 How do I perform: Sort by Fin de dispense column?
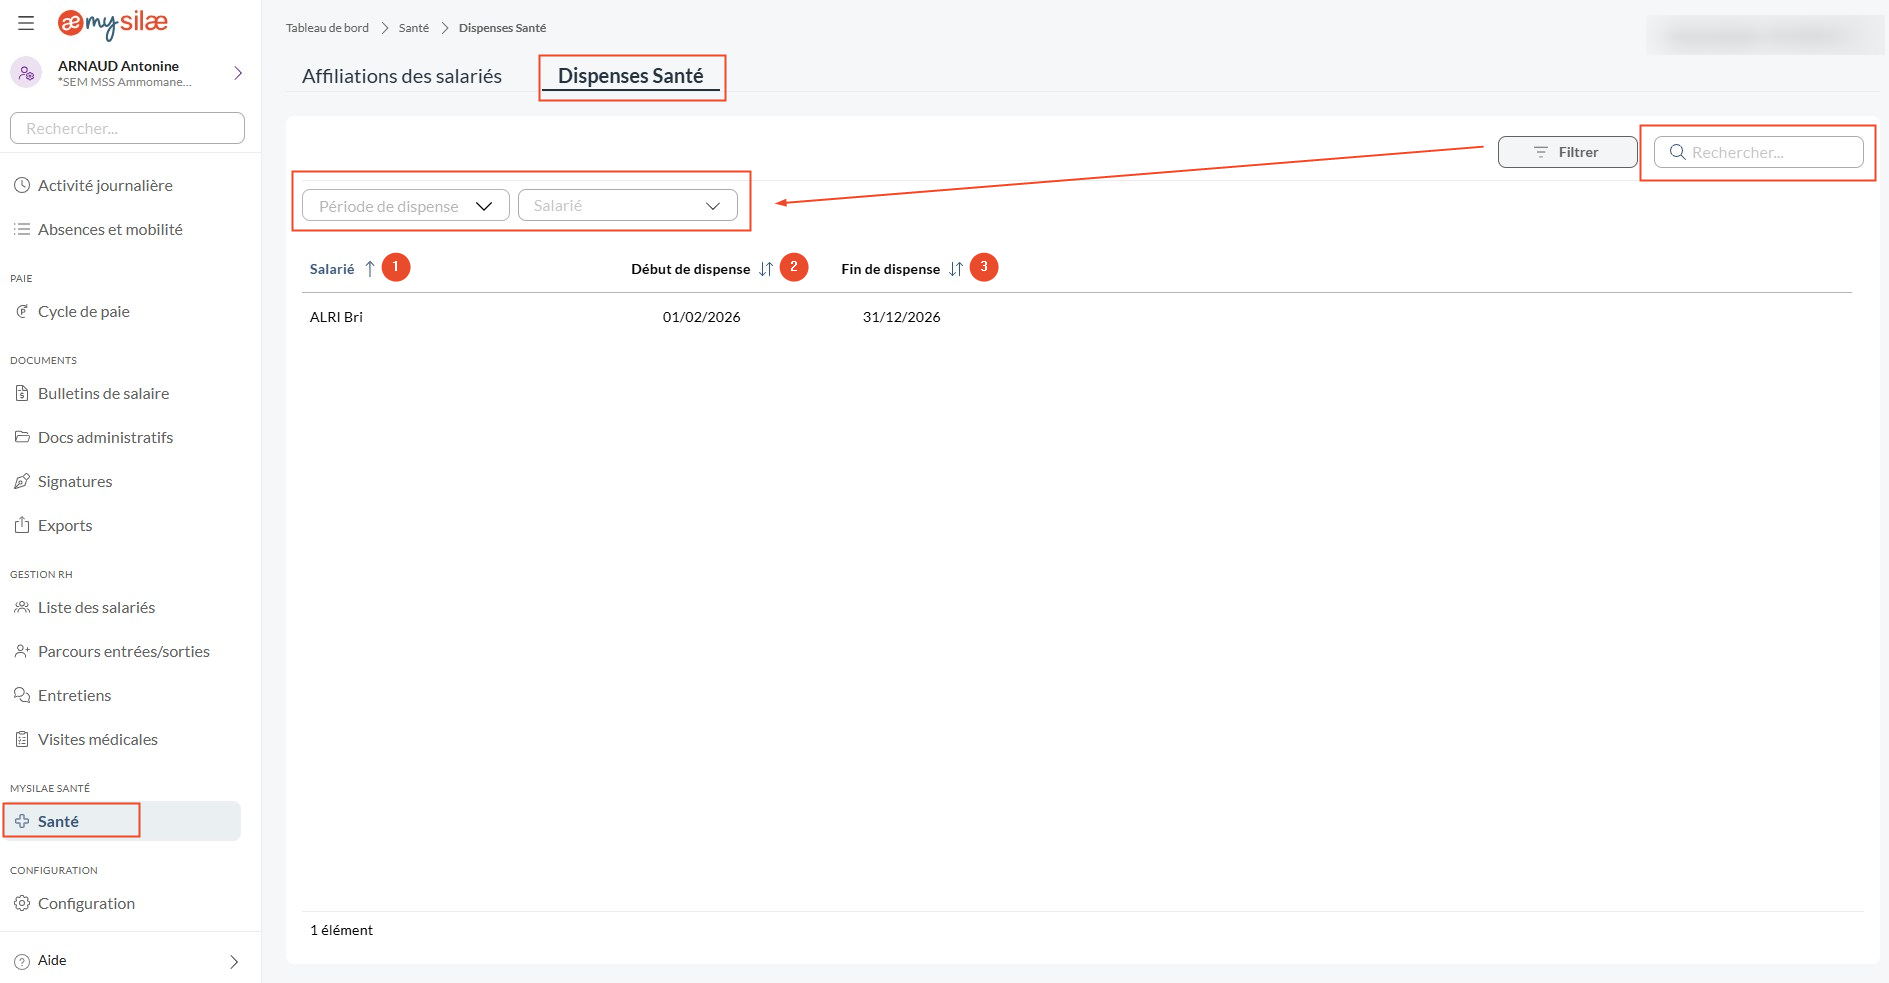click(890, 269)
